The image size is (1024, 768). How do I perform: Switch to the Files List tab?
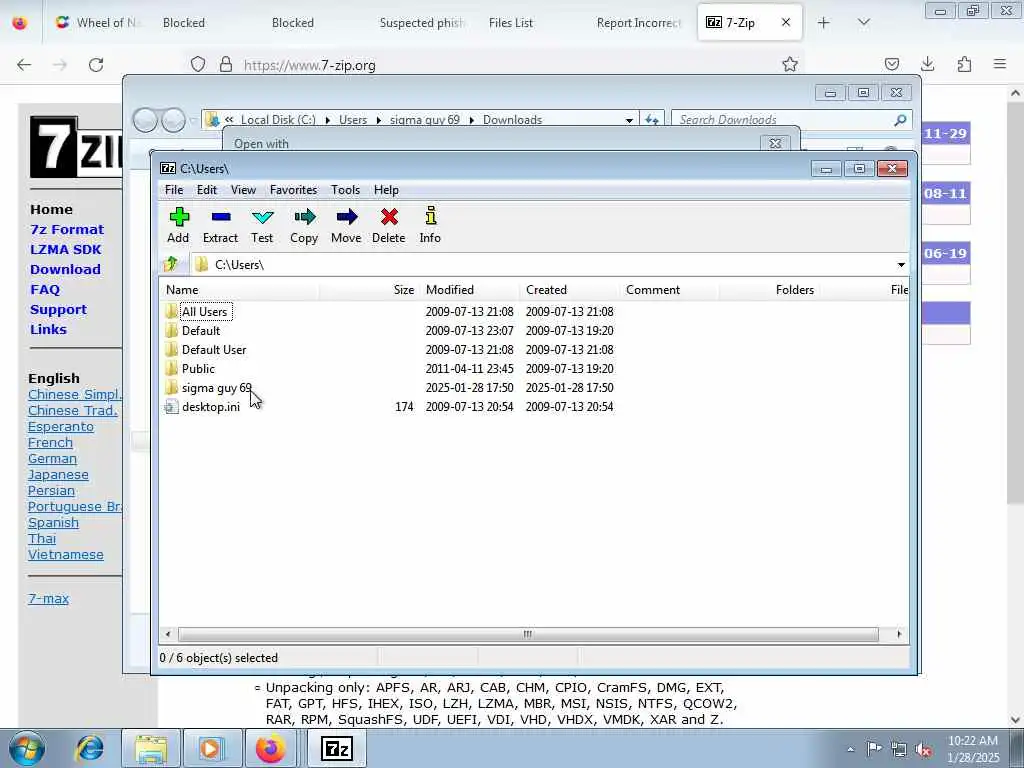click(511, 23)
